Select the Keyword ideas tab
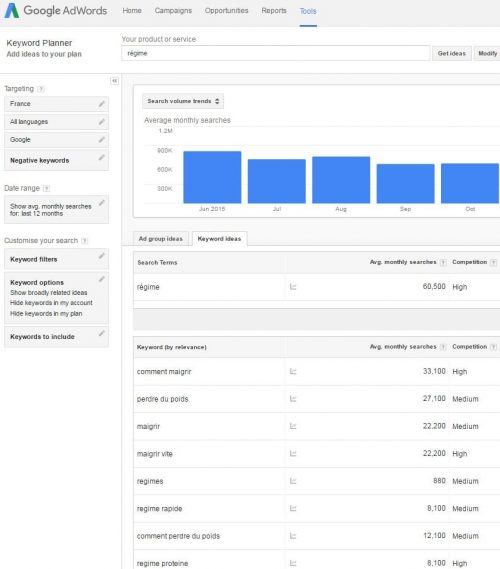The image size is (500, 569). point(220,239)
